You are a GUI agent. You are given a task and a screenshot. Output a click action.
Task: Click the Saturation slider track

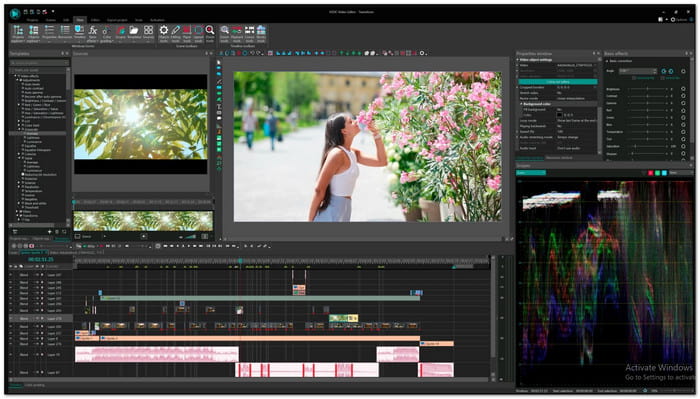[647, 146]
